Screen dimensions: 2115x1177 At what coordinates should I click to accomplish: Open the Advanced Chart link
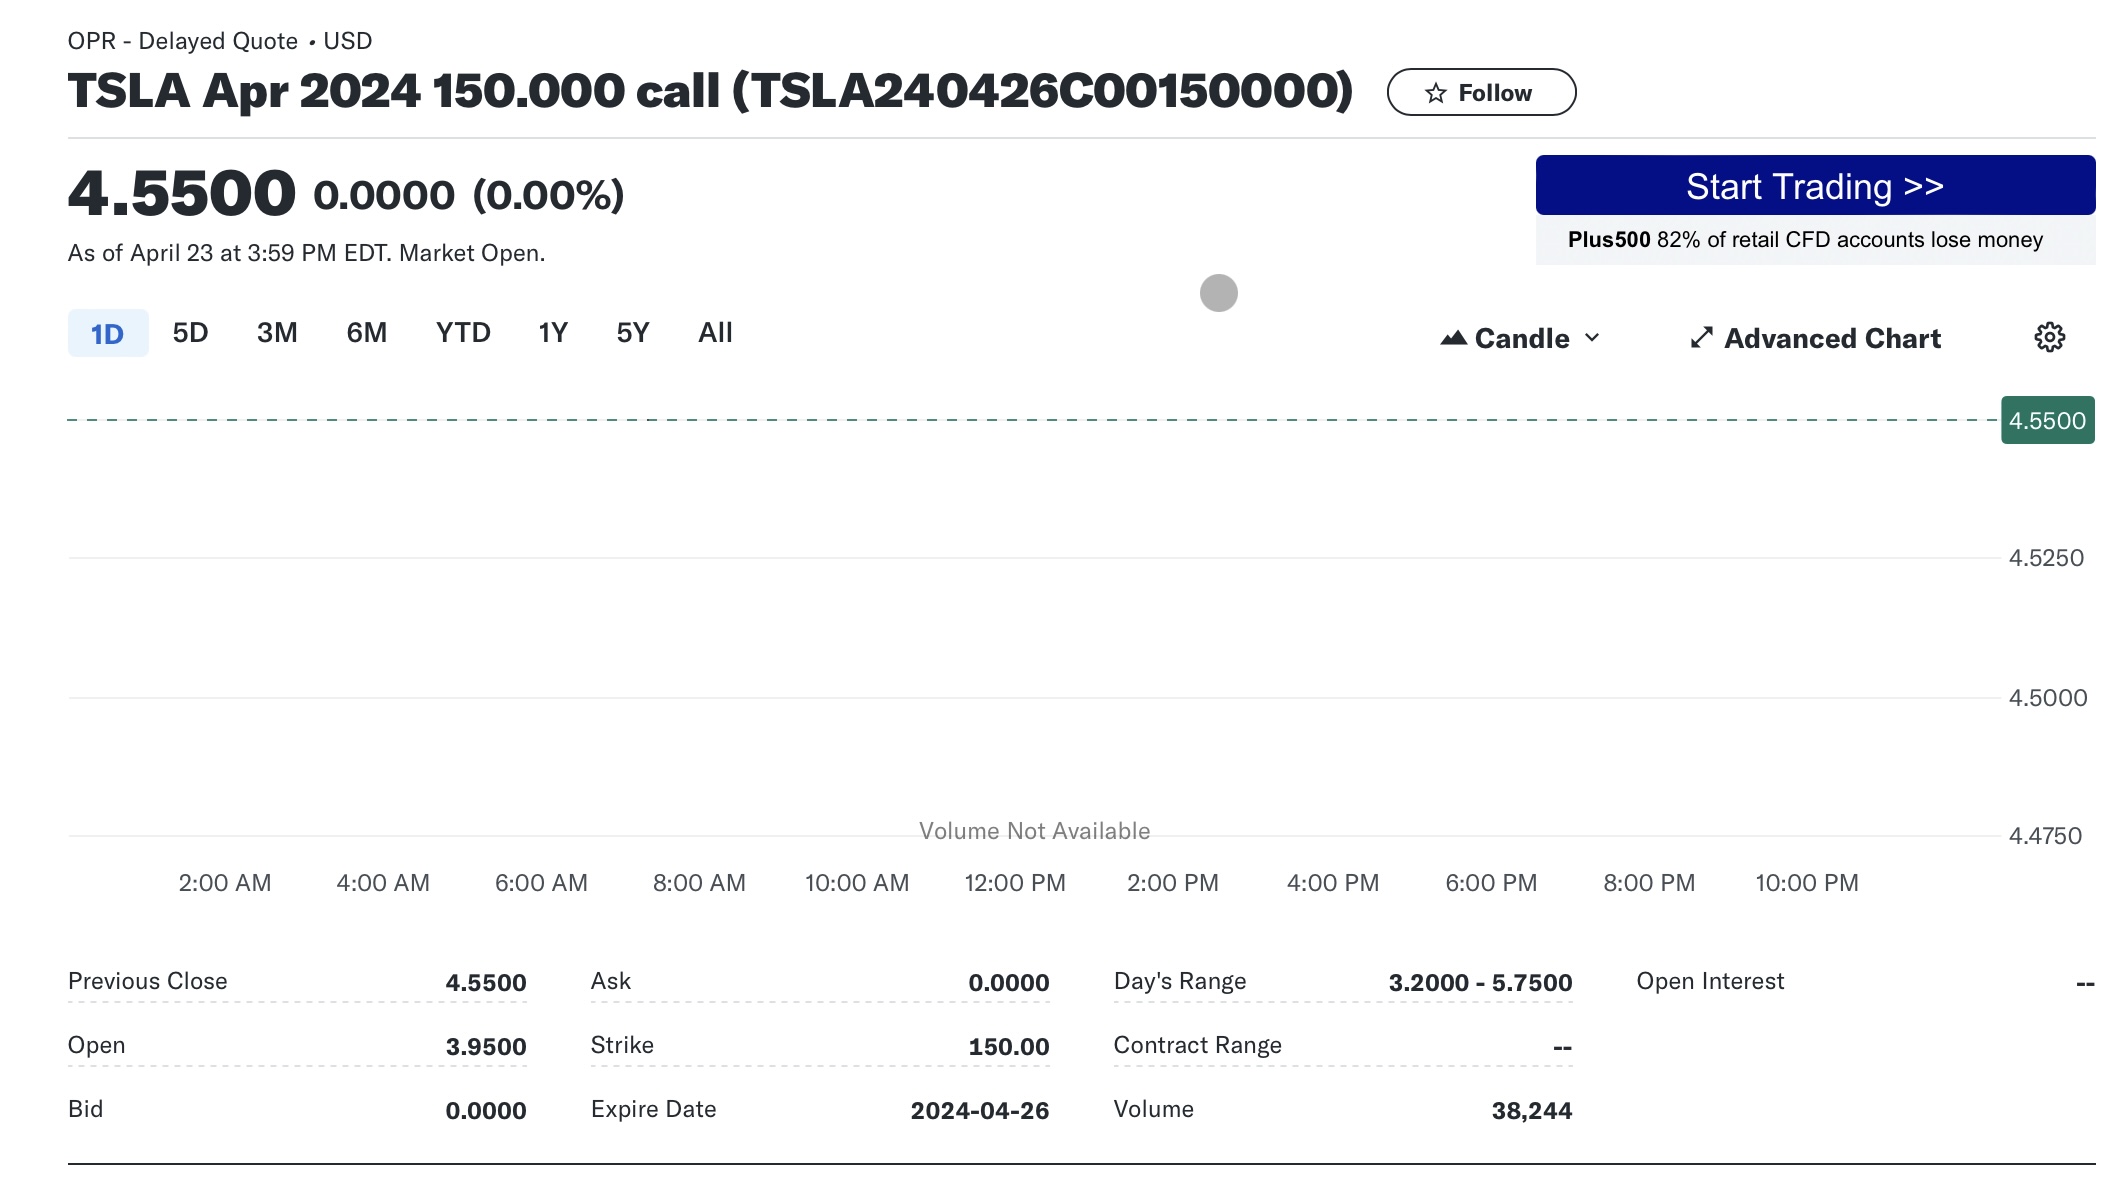pyautogui.click(x=1831, y=338)
